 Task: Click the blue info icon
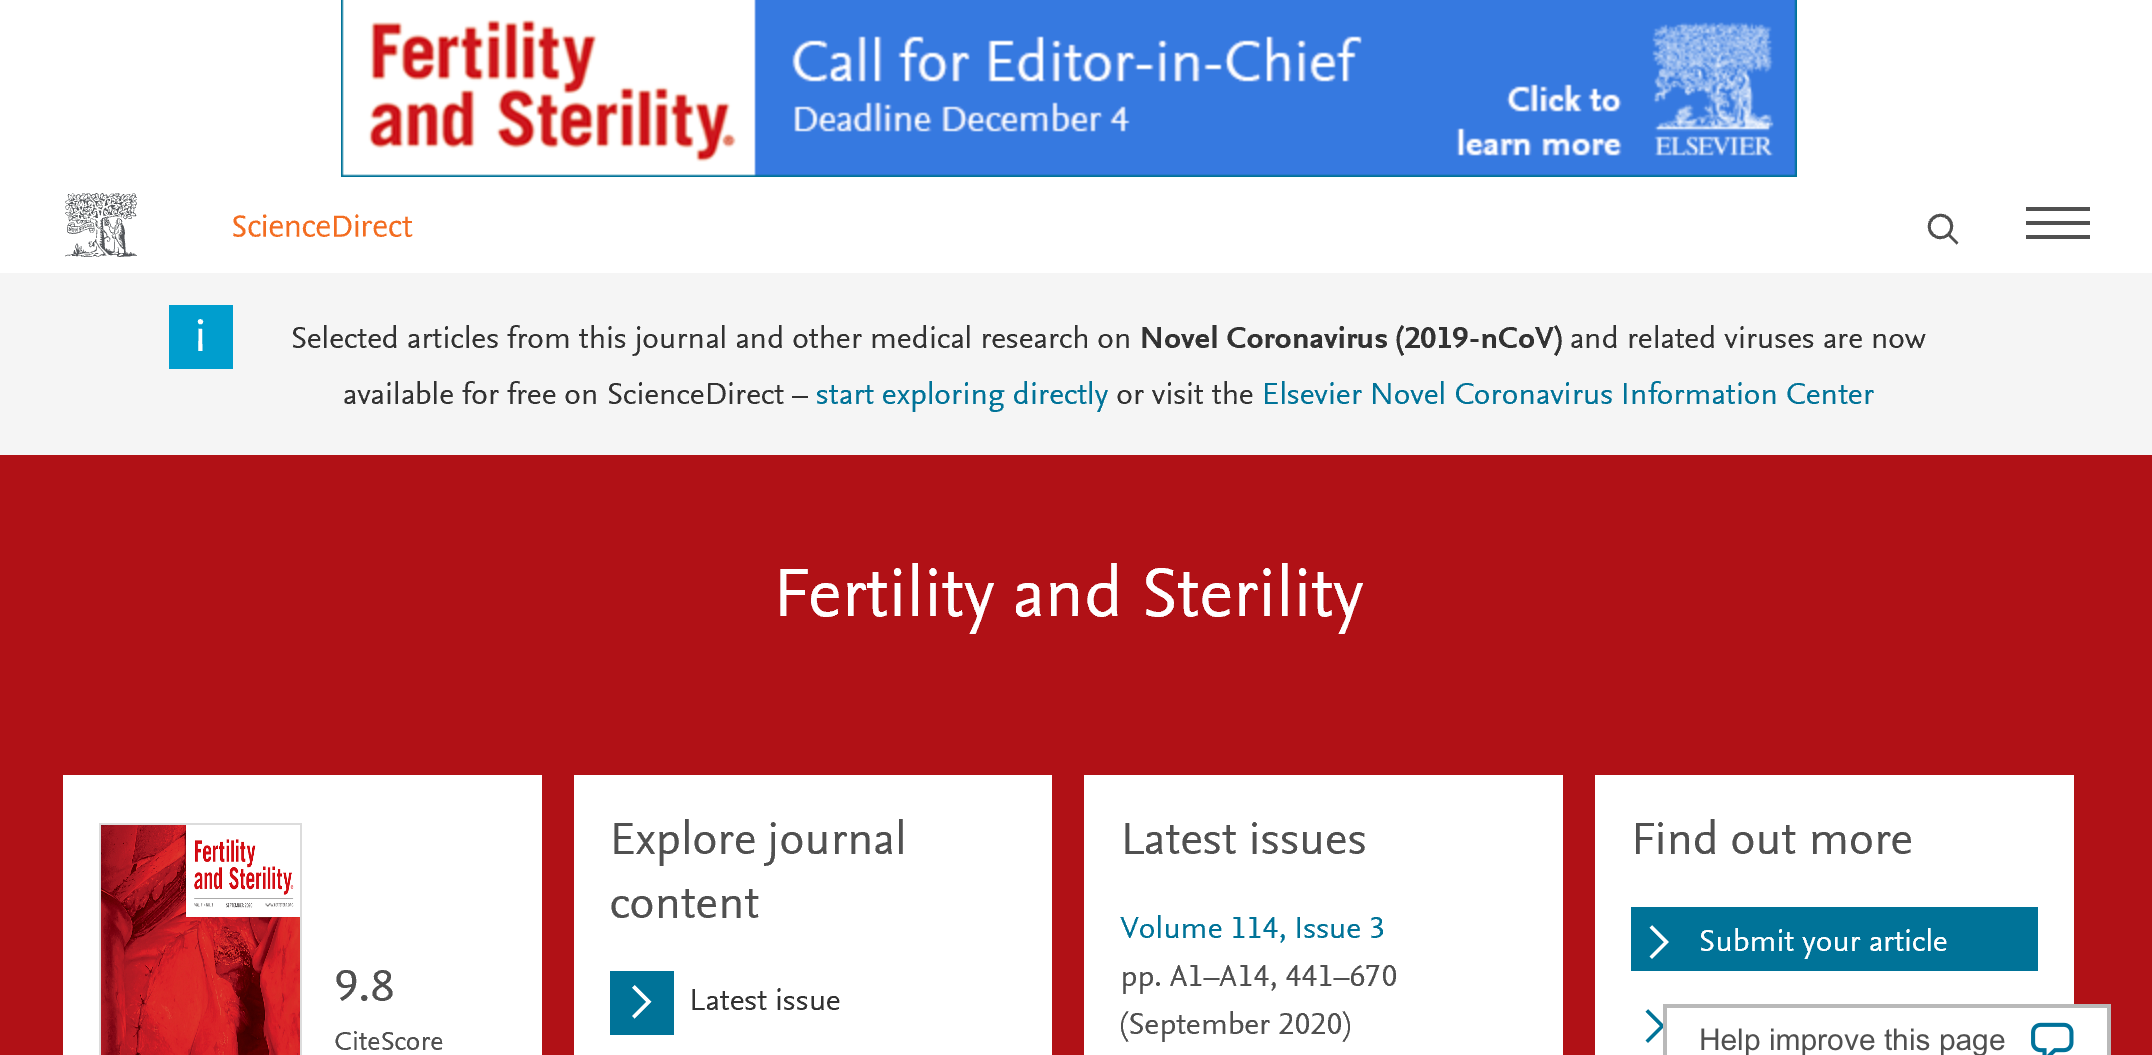click(201, 337)
